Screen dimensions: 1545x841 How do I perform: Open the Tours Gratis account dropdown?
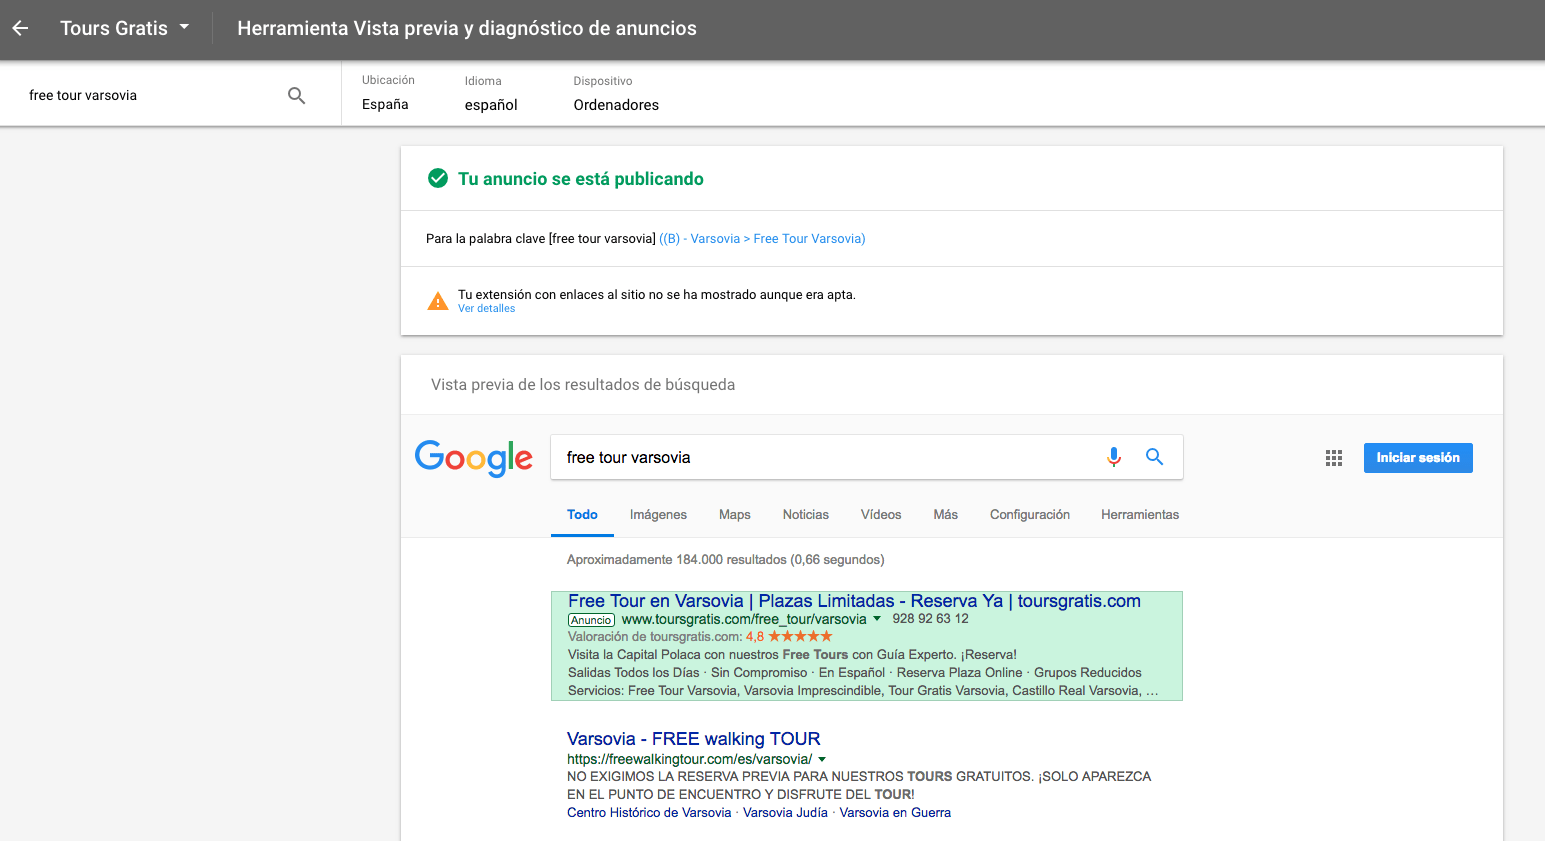pyautogui.click(x=124, y=28)
